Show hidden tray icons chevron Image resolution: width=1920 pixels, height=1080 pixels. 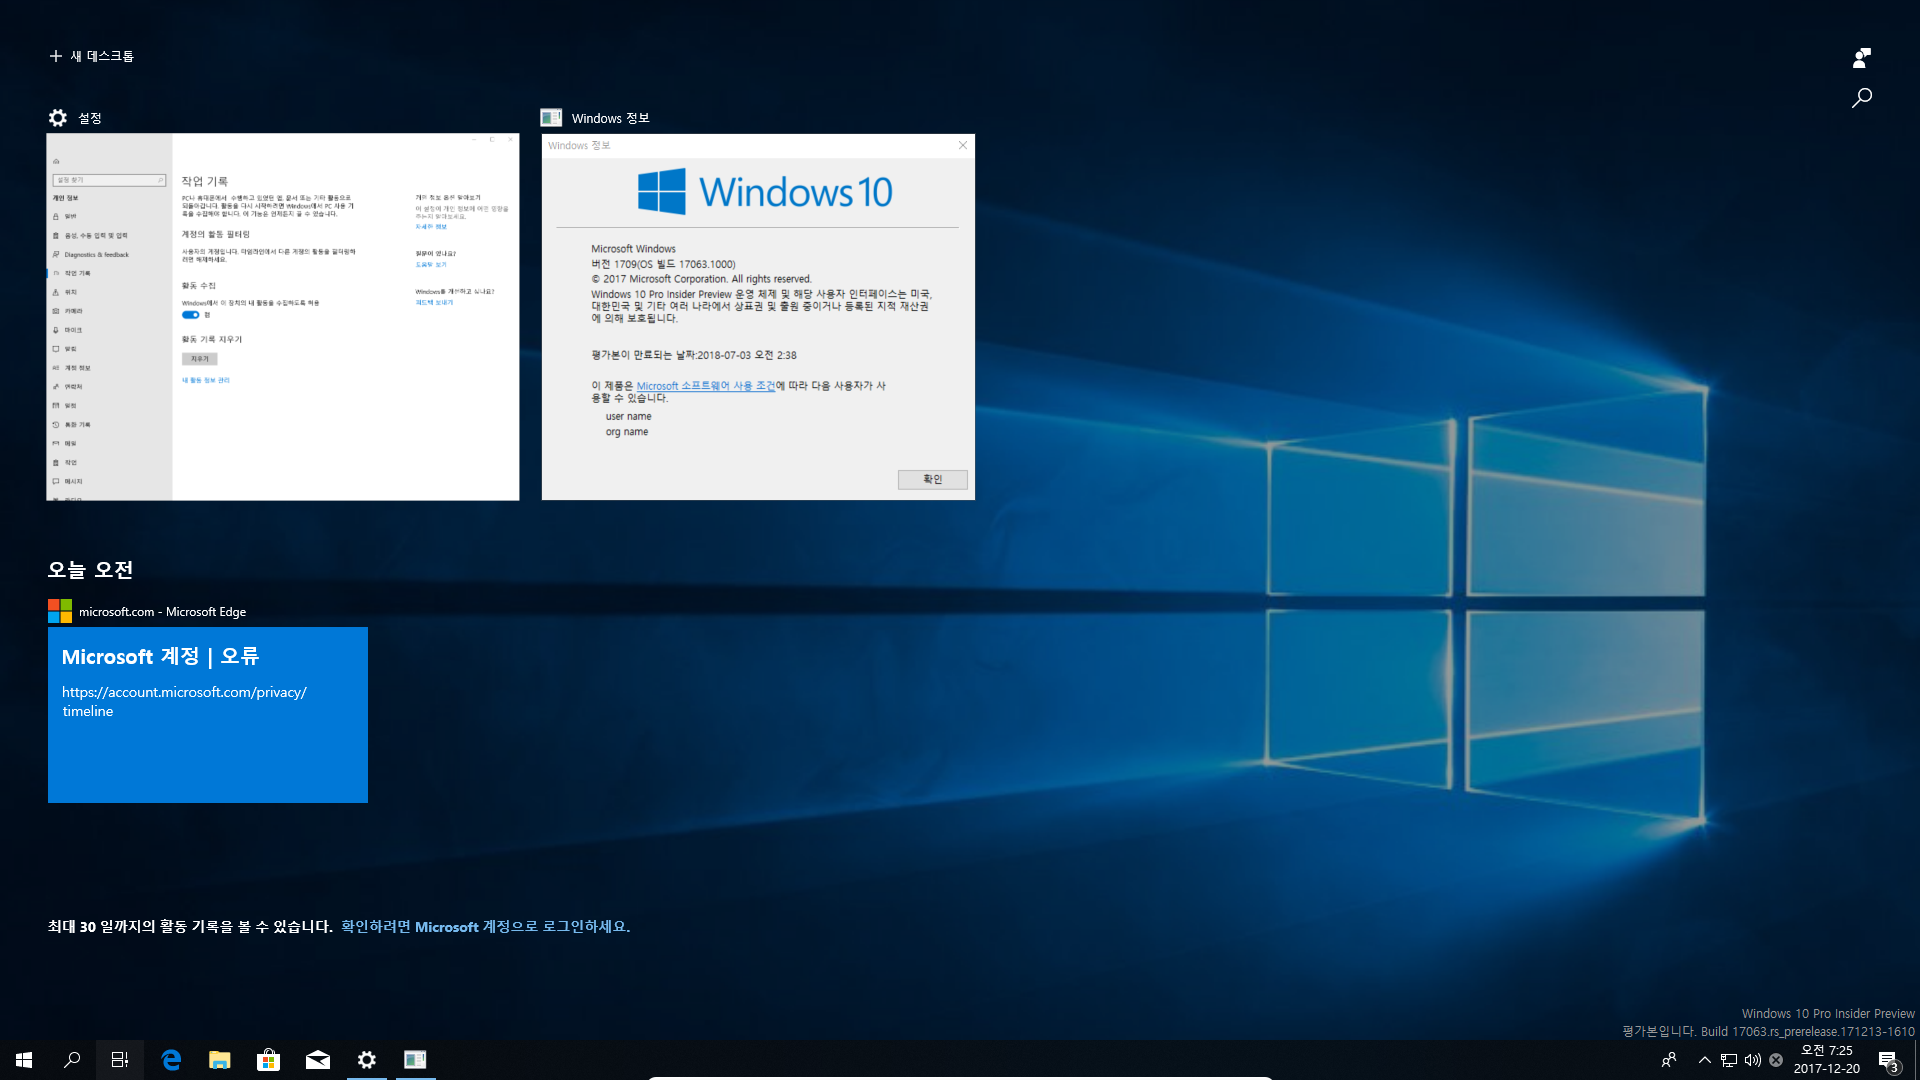click(x=1705, y=1060)
